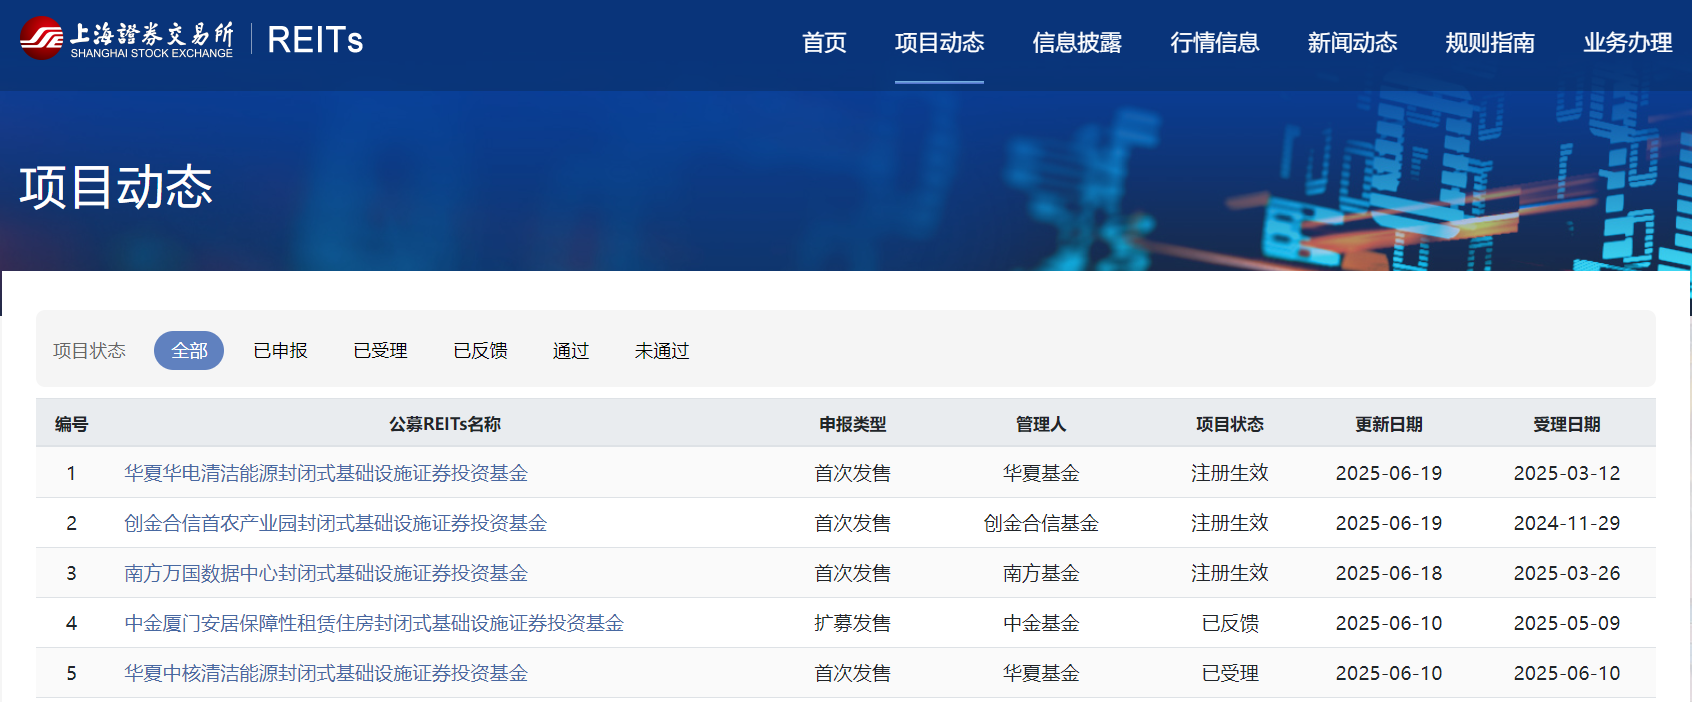The height and width of the screenshot is (702, 1692).
Task: Open 南方万国数据中心 fund details
Action: [326, 573]
